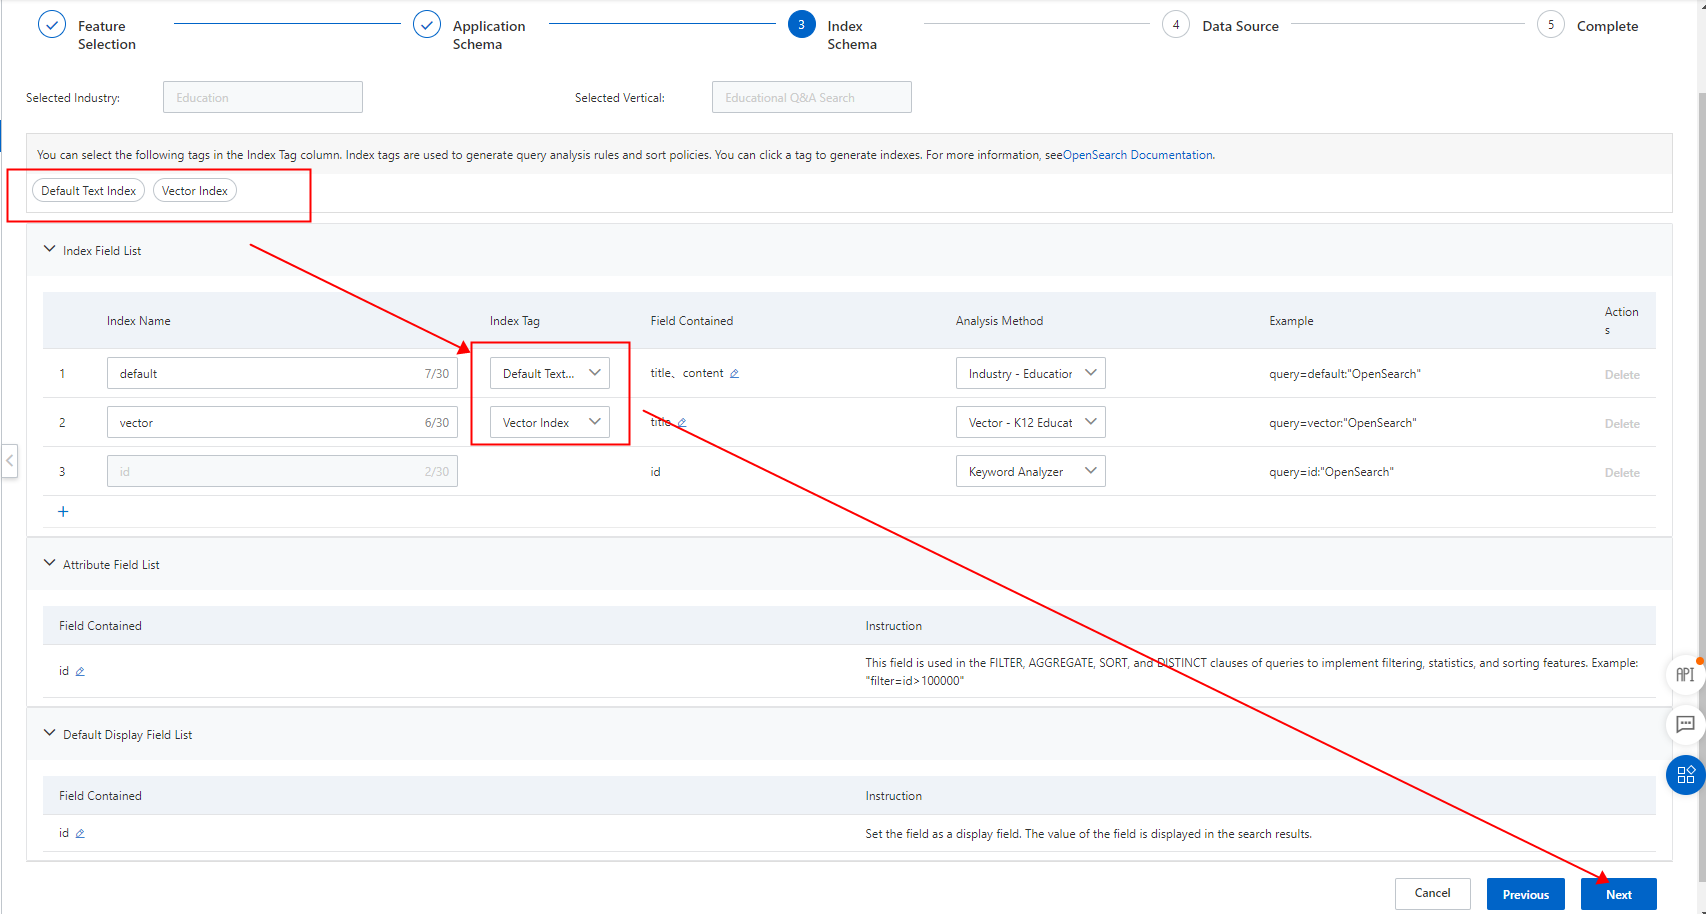Image resolution: width=1706 pixels, height=914 pixels.
Task: Delete the vector index row
Action: point(1622,424)
